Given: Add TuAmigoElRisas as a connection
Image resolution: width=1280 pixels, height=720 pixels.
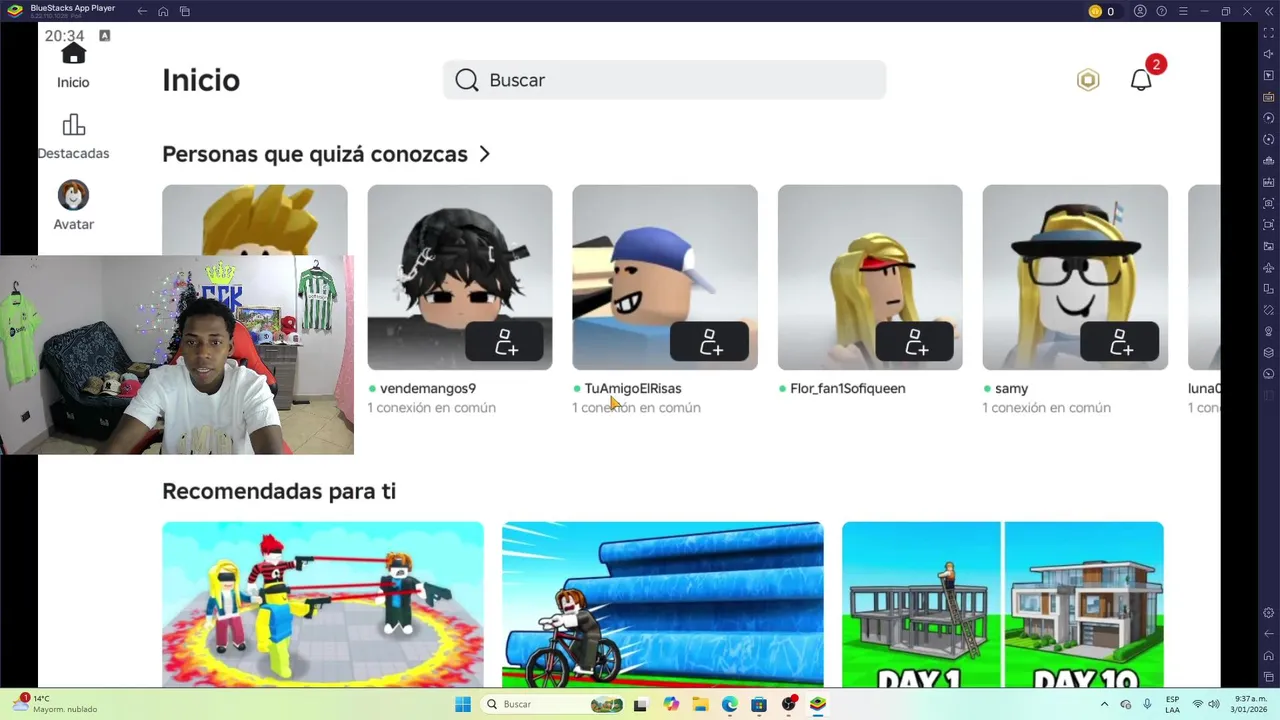Looking at the screenshot, I should 711,342.
